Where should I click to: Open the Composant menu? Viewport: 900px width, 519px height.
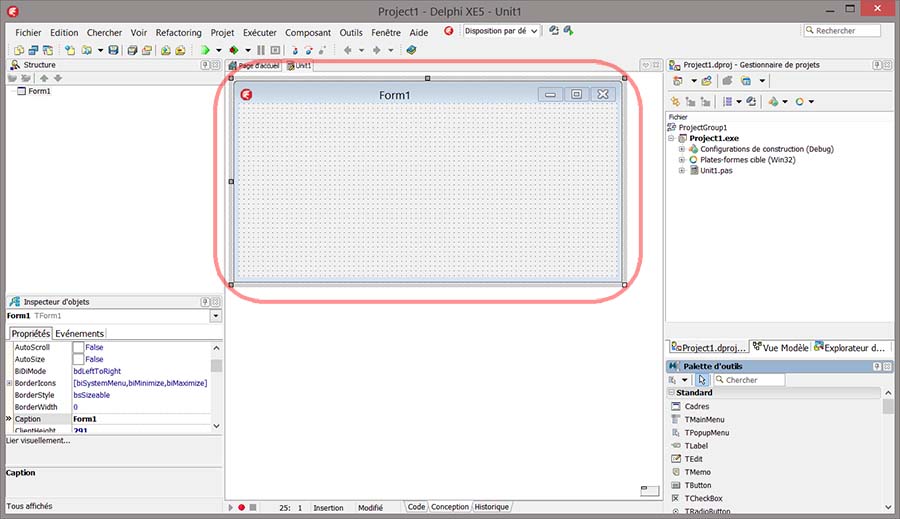[308, 33]
